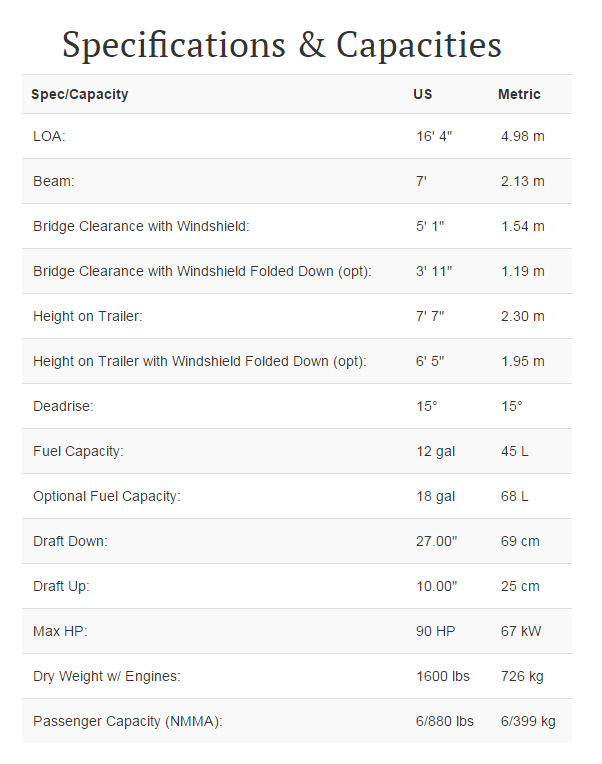Click the Metric column header
The image size is (602, 764).
tap(519, 94)
